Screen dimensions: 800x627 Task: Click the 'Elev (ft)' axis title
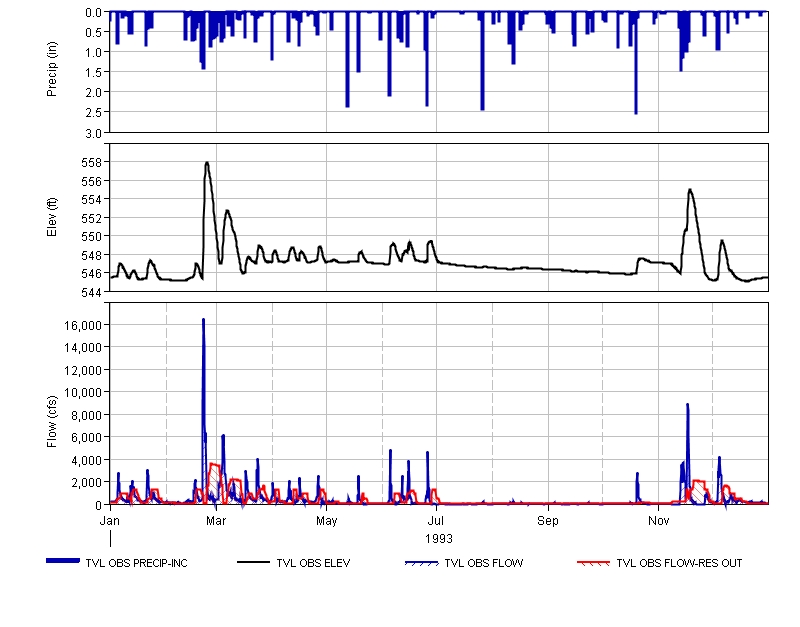[x=52, y=217]
